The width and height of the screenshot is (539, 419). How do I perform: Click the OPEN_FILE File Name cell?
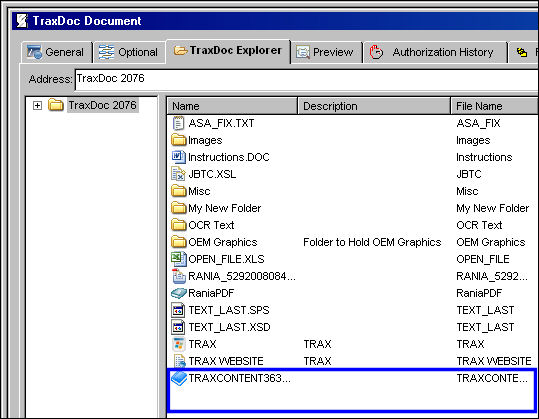pyautogui.click(x=483, y=259)
